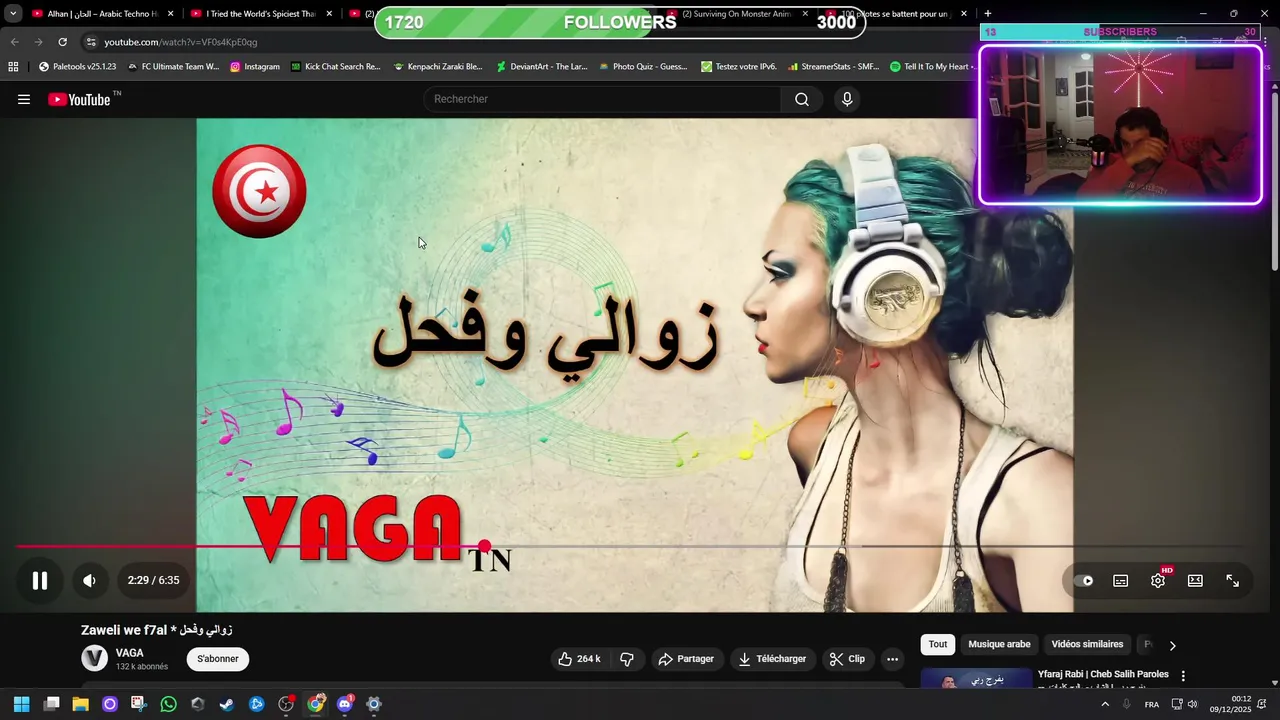Image resolution: width=1280 pixels, height=720 pixels.
Task: Open Yfaraj Rabi Cheb Salih suggested video
Action: [1103, 674]
